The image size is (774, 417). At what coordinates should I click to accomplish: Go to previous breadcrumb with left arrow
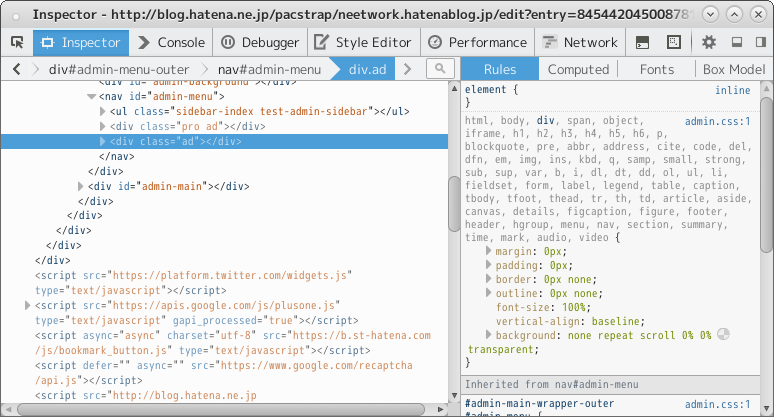(x=16, y=69)
